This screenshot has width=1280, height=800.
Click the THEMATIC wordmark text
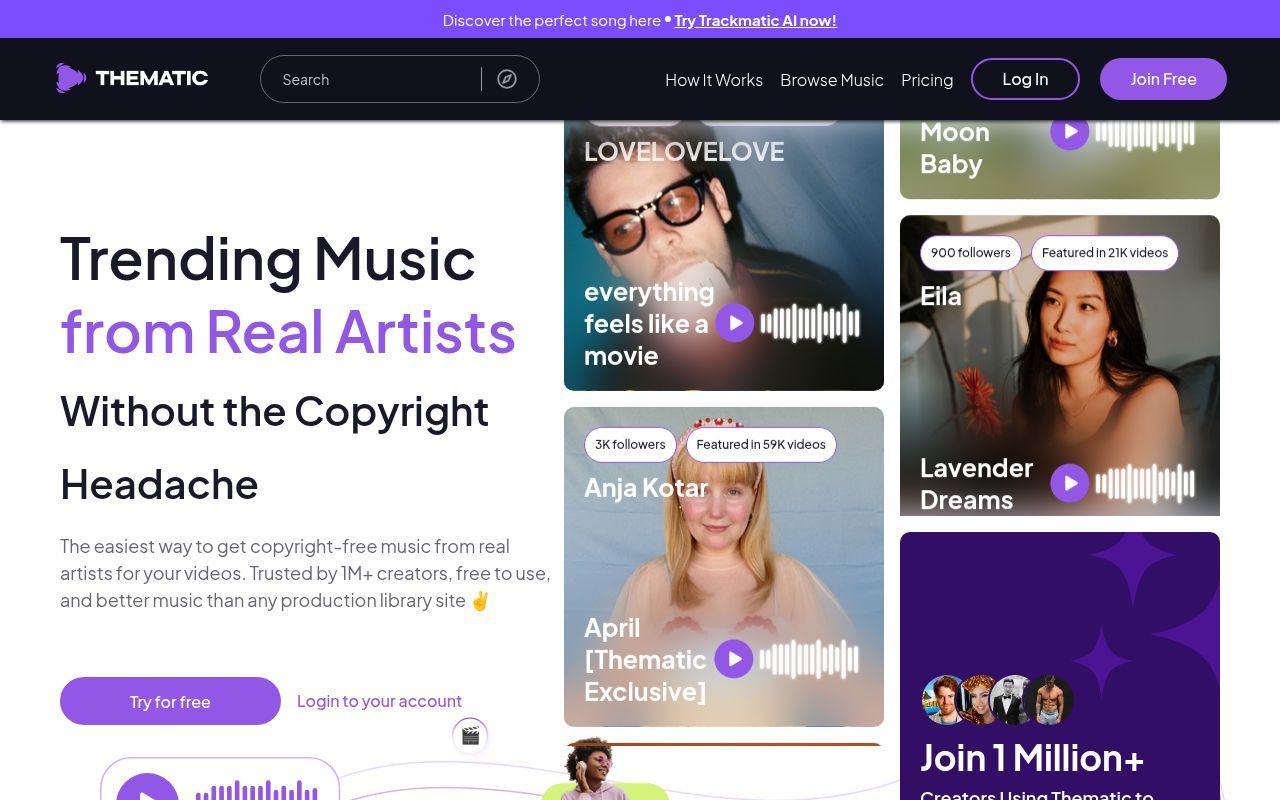coord(152,78)
